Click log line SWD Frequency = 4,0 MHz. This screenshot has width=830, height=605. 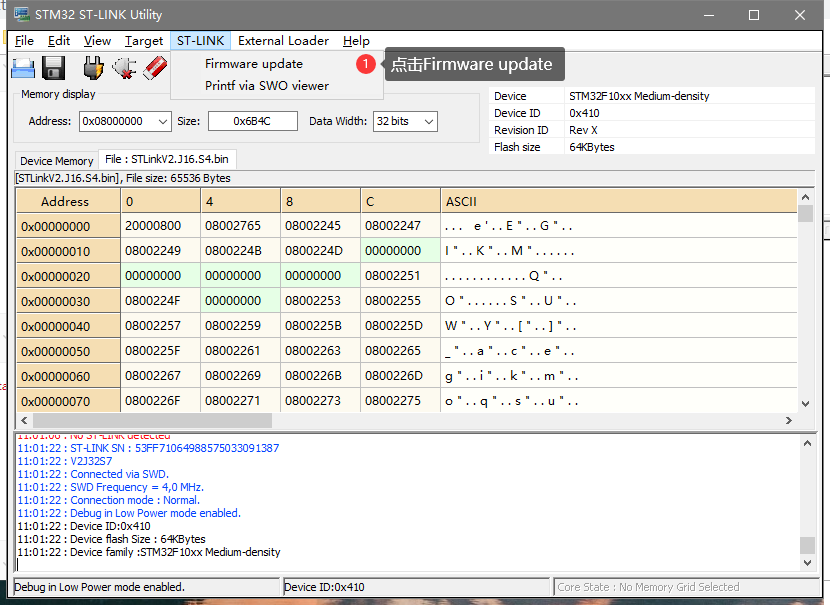111,487
